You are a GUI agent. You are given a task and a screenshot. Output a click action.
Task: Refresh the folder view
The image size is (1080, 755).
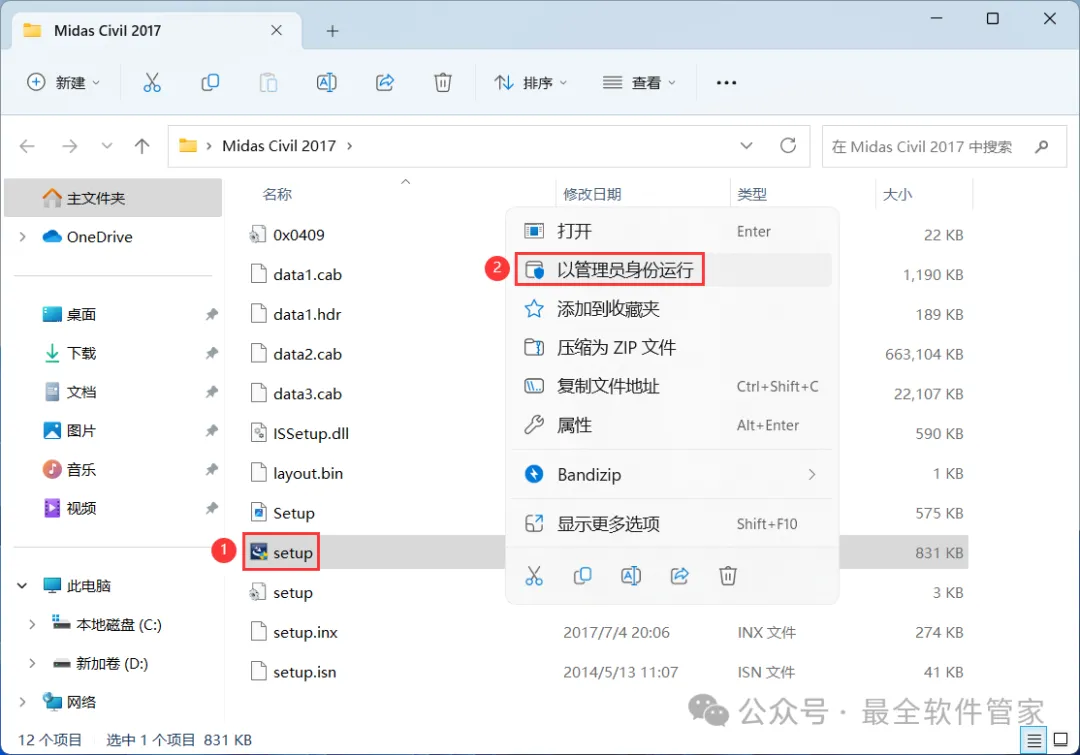(x=788, y=145)
